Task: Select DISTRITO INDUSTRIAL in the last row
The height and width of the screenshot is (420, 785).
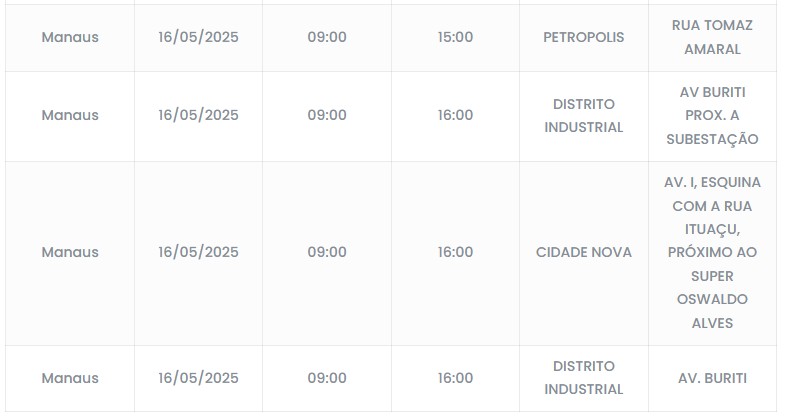Action: pyautogui.click(x=583, y=378)
